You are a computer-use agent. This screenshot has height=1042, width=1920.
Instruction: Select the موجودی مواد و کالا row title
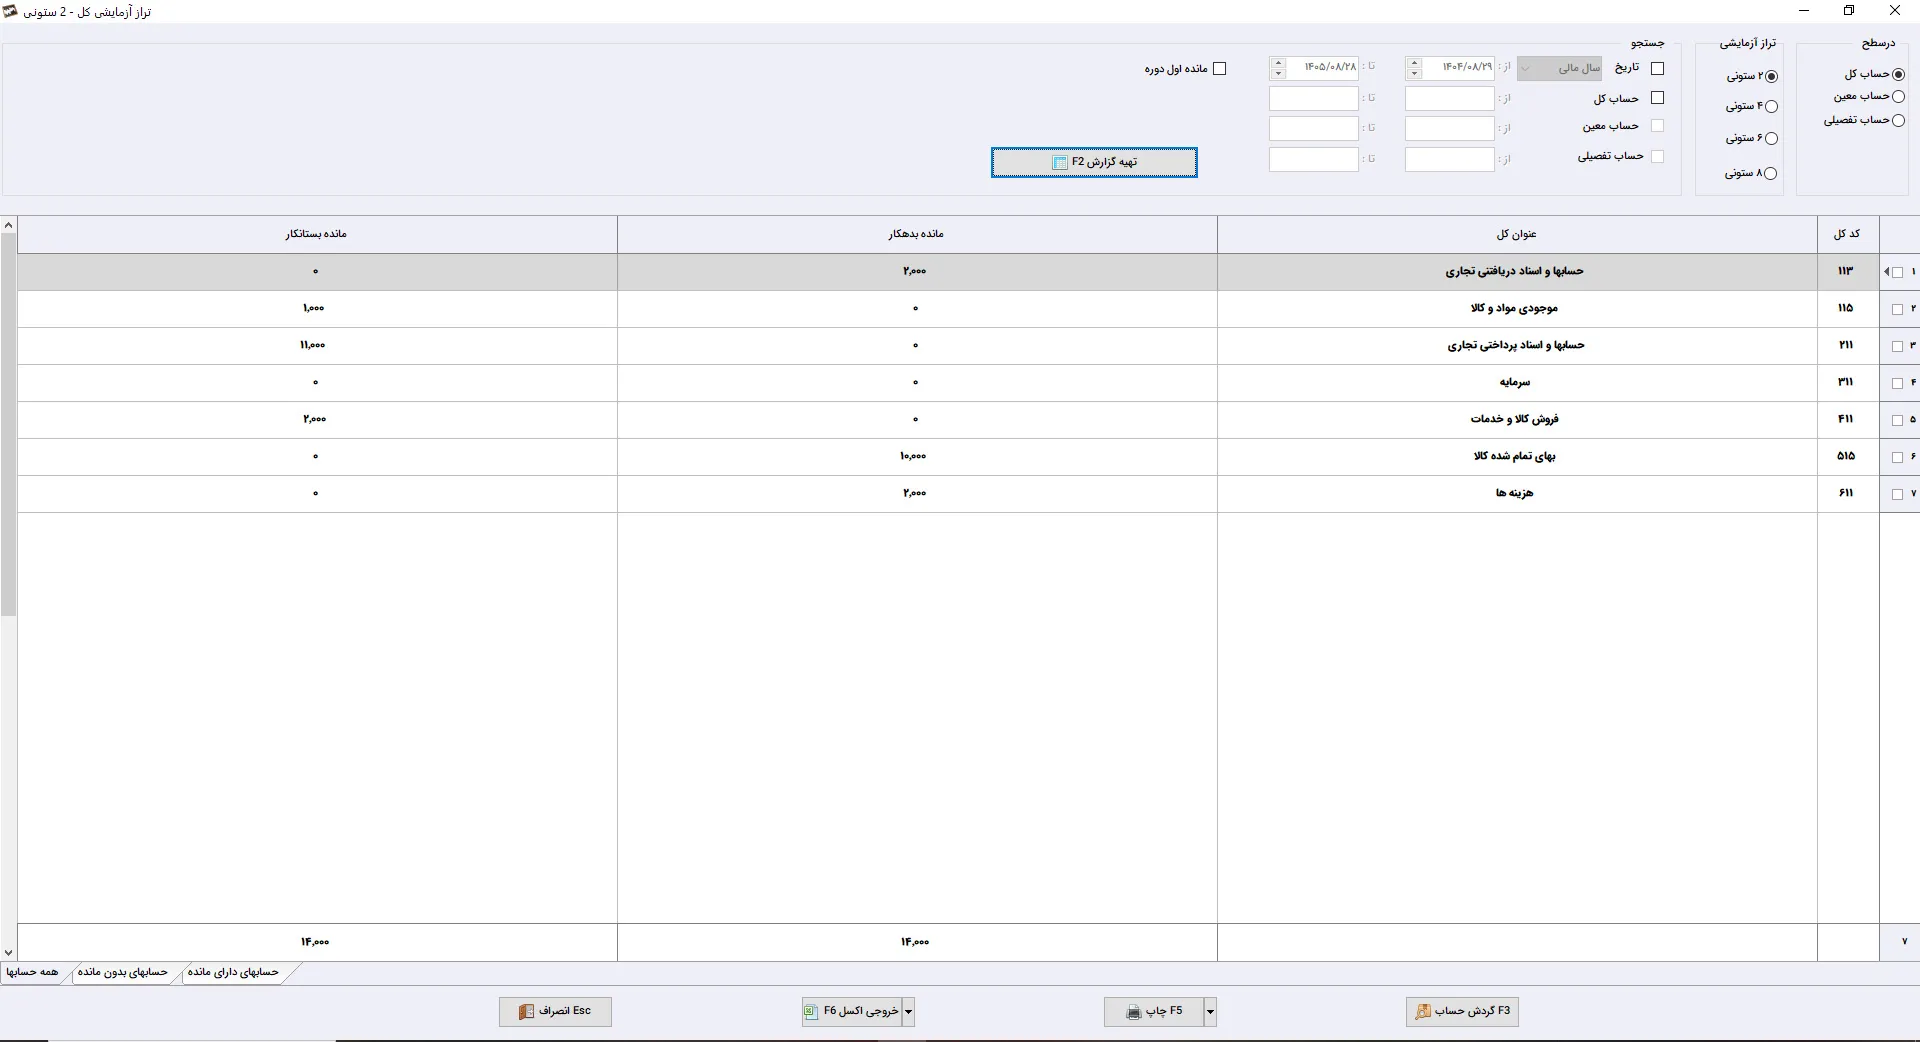[x=1514, y=308]
